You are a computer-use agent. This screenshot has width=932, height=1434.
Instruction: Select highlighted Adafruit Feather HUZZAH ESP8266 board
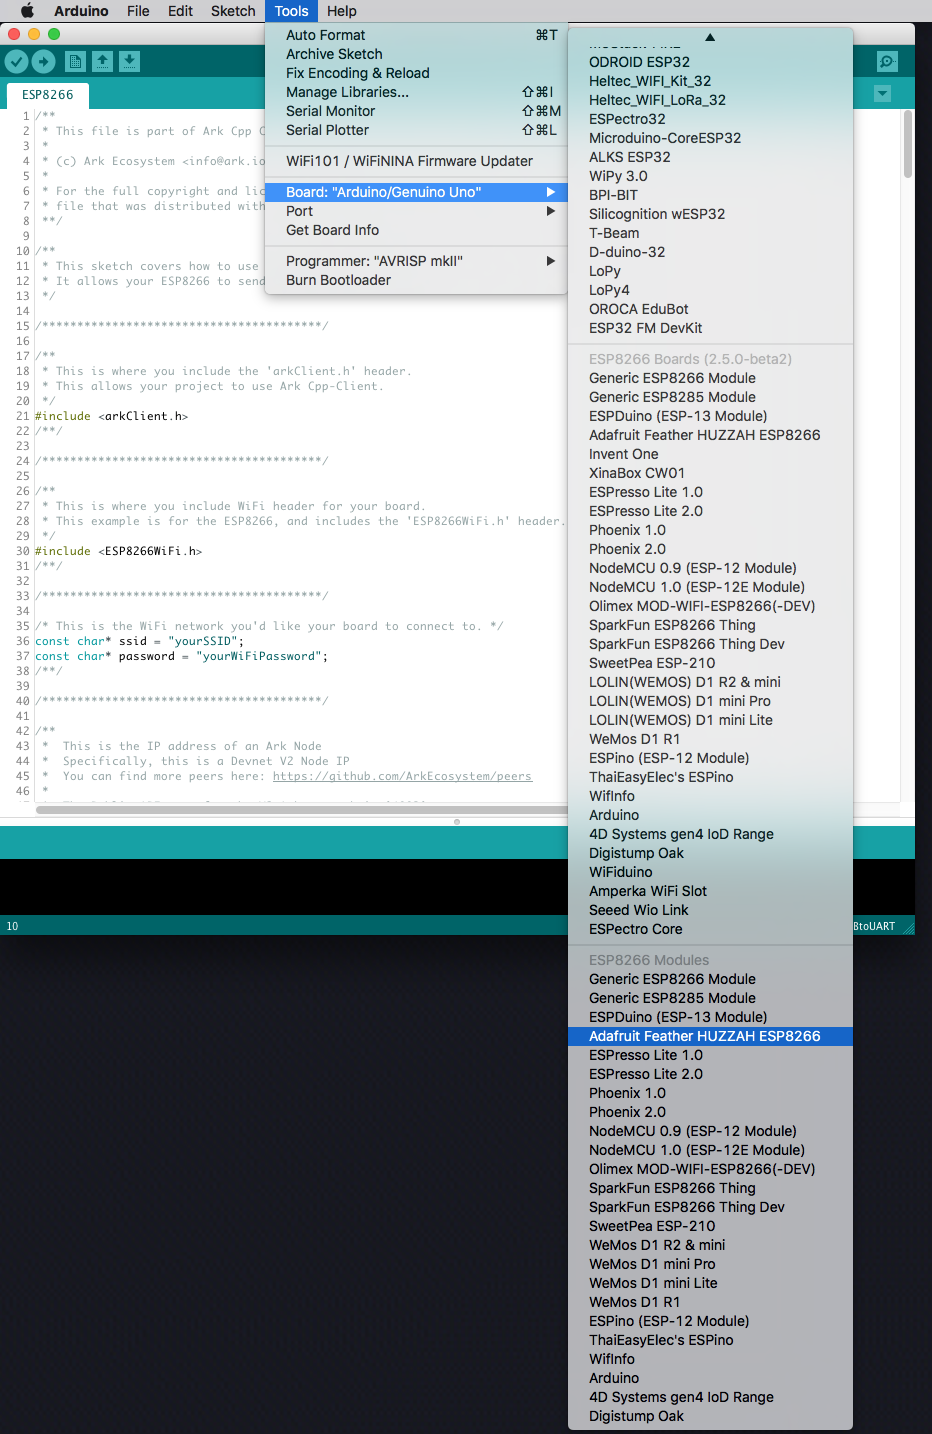[x=704, y=1036]
